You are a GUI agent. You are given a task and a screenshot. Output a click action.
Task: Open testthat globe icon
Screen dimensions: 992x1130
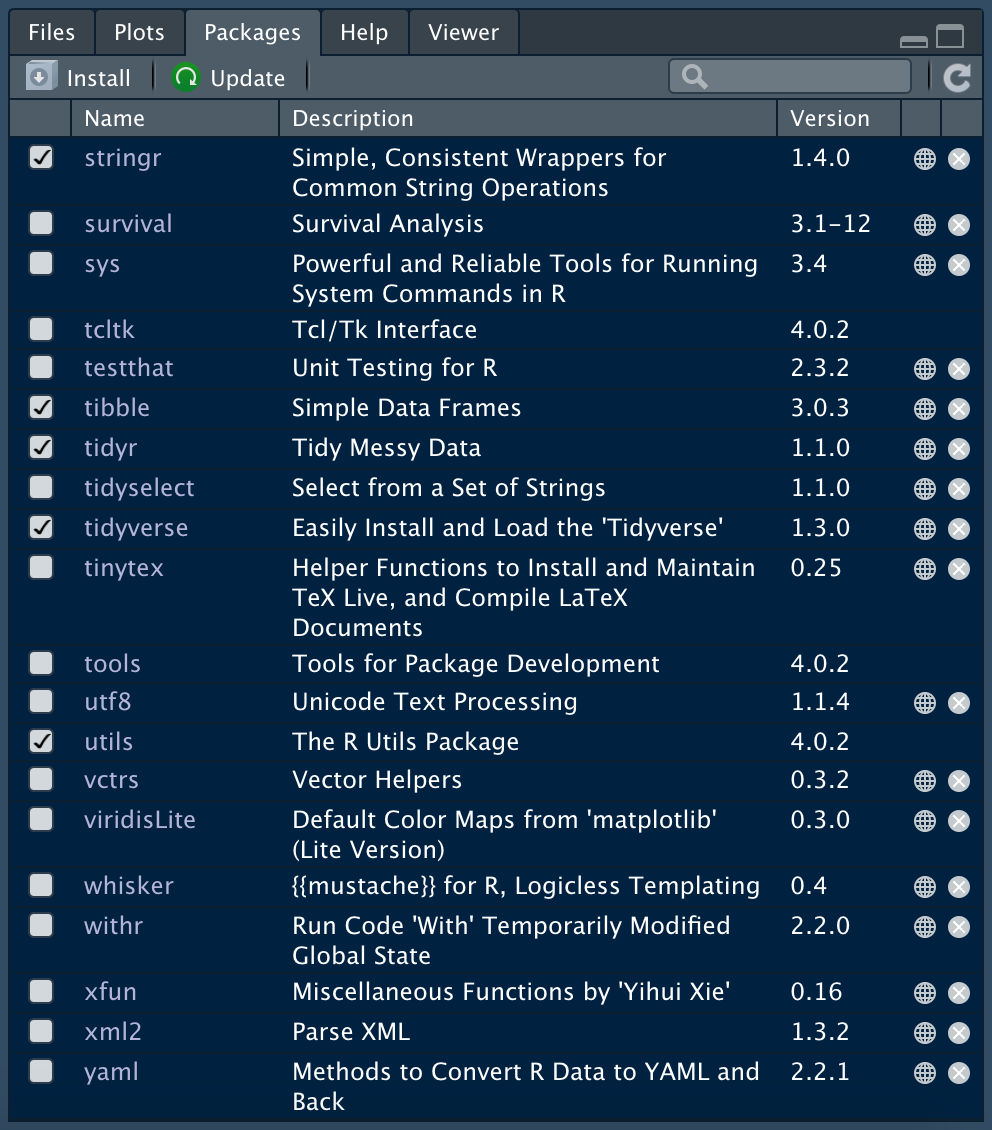[924, 369]
